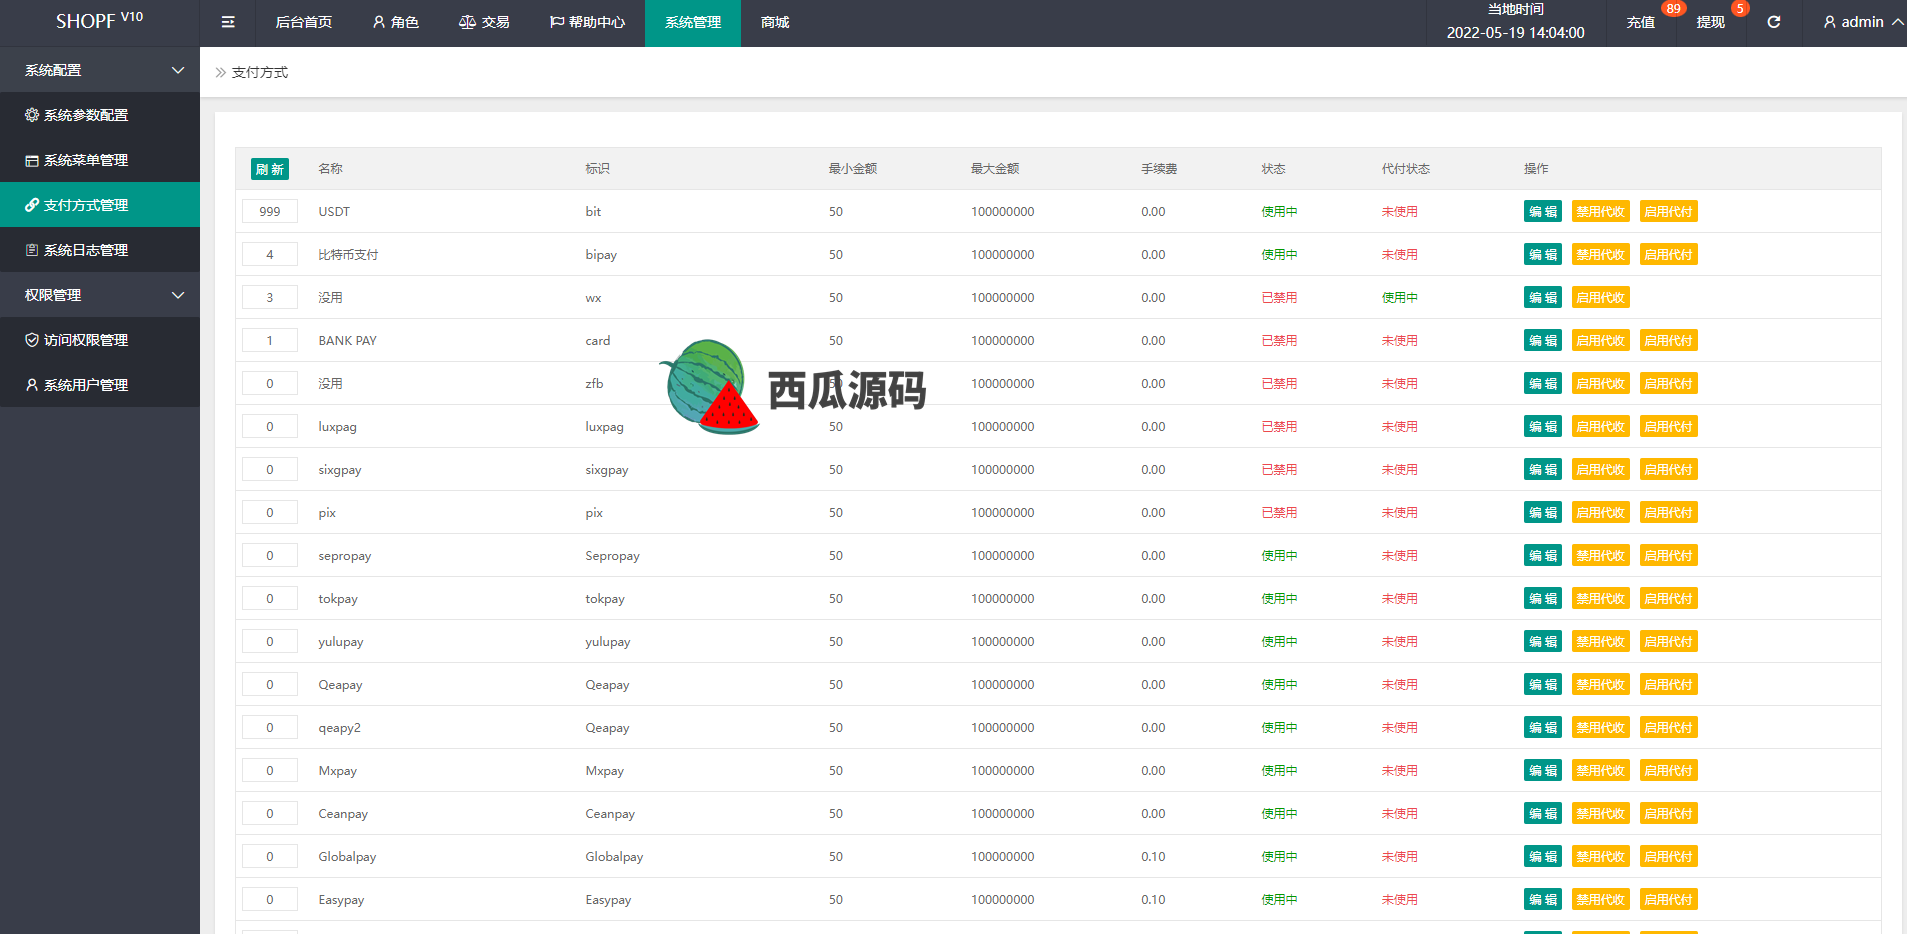Viewport: 1907px width, 934px height.
Task: Click the Sepropay identifier cell
Action: click(612, 556)
